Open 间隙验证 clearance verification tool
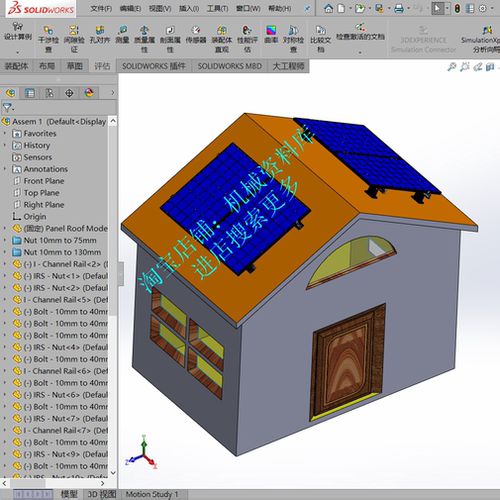 click(74, 40)
